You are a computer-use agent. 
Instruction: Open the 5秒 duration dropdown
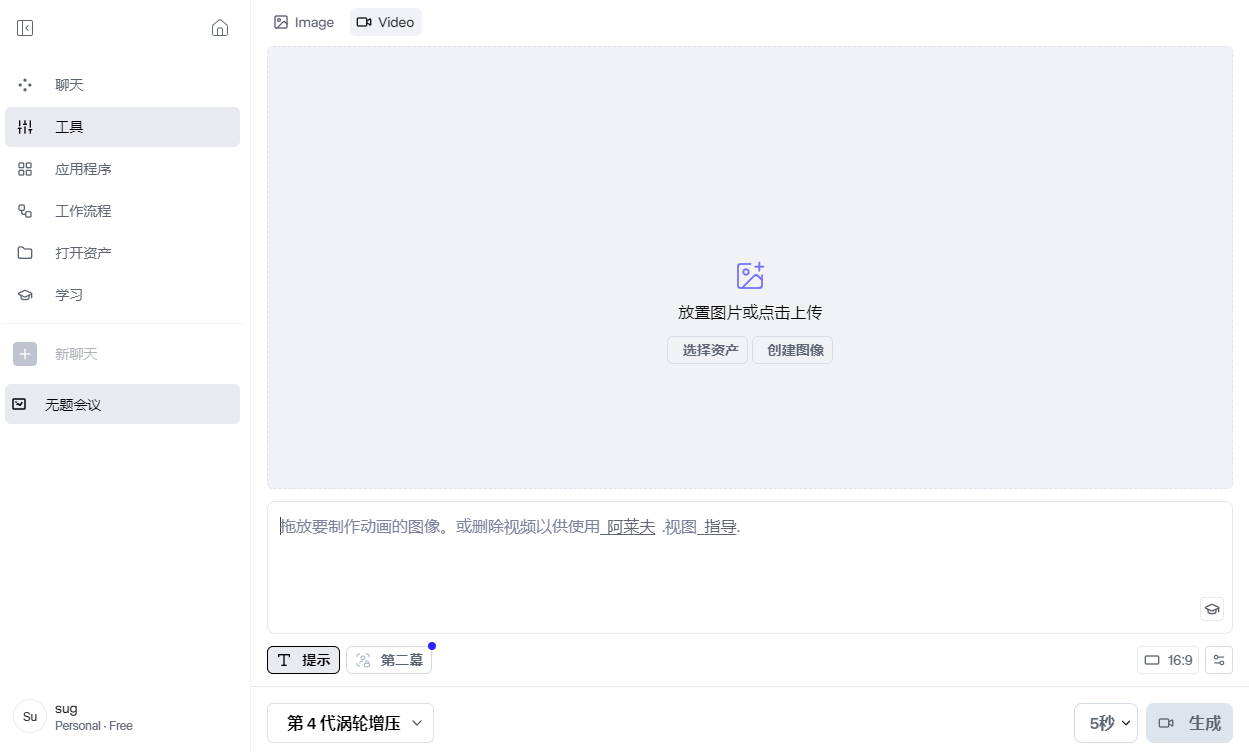pyautogui.click(x=1105, y=723)
